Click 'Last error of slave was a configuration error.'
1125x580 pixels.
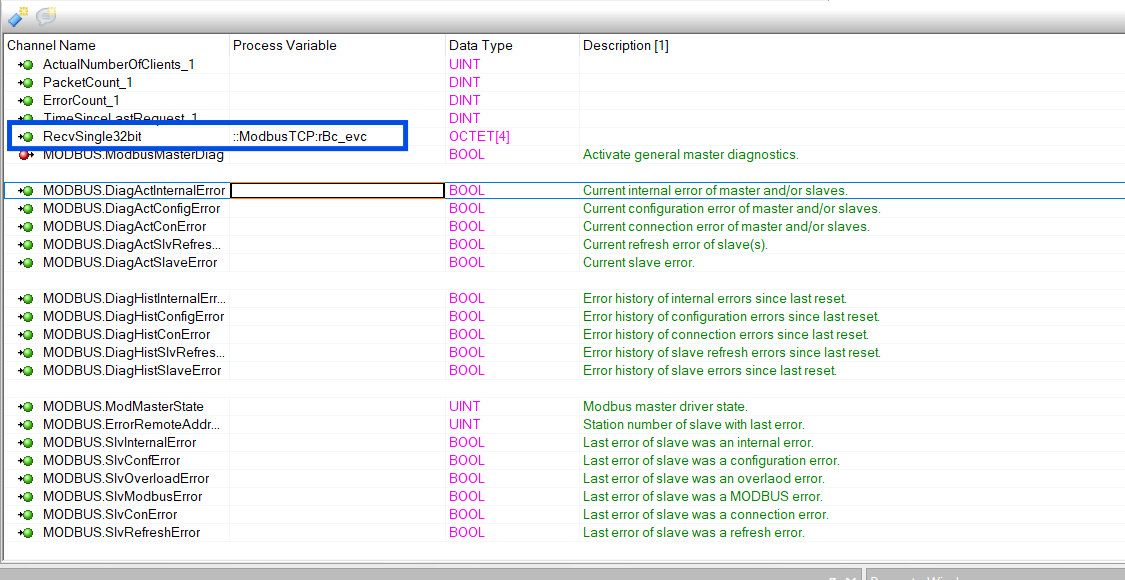pos(711,461)
